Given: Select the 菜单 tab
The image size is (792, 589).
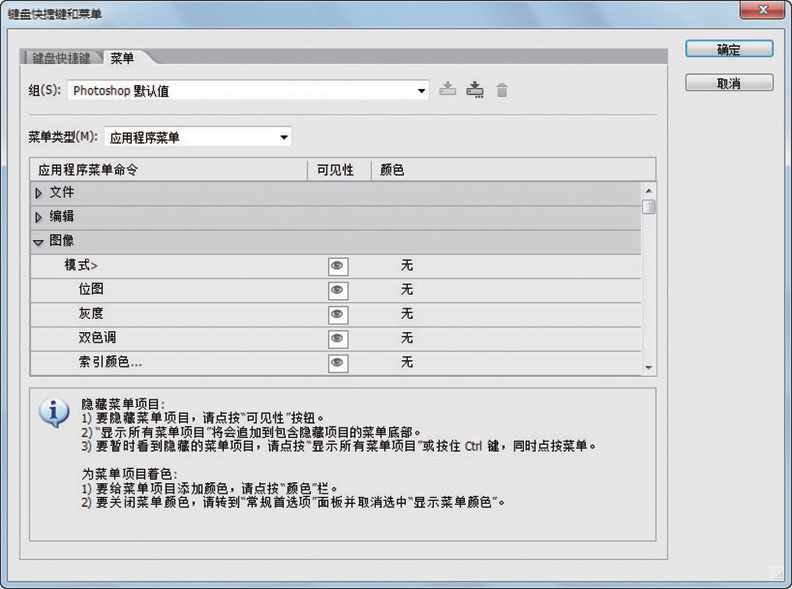Looking at the screenshot, I should [x=123, y=58].
